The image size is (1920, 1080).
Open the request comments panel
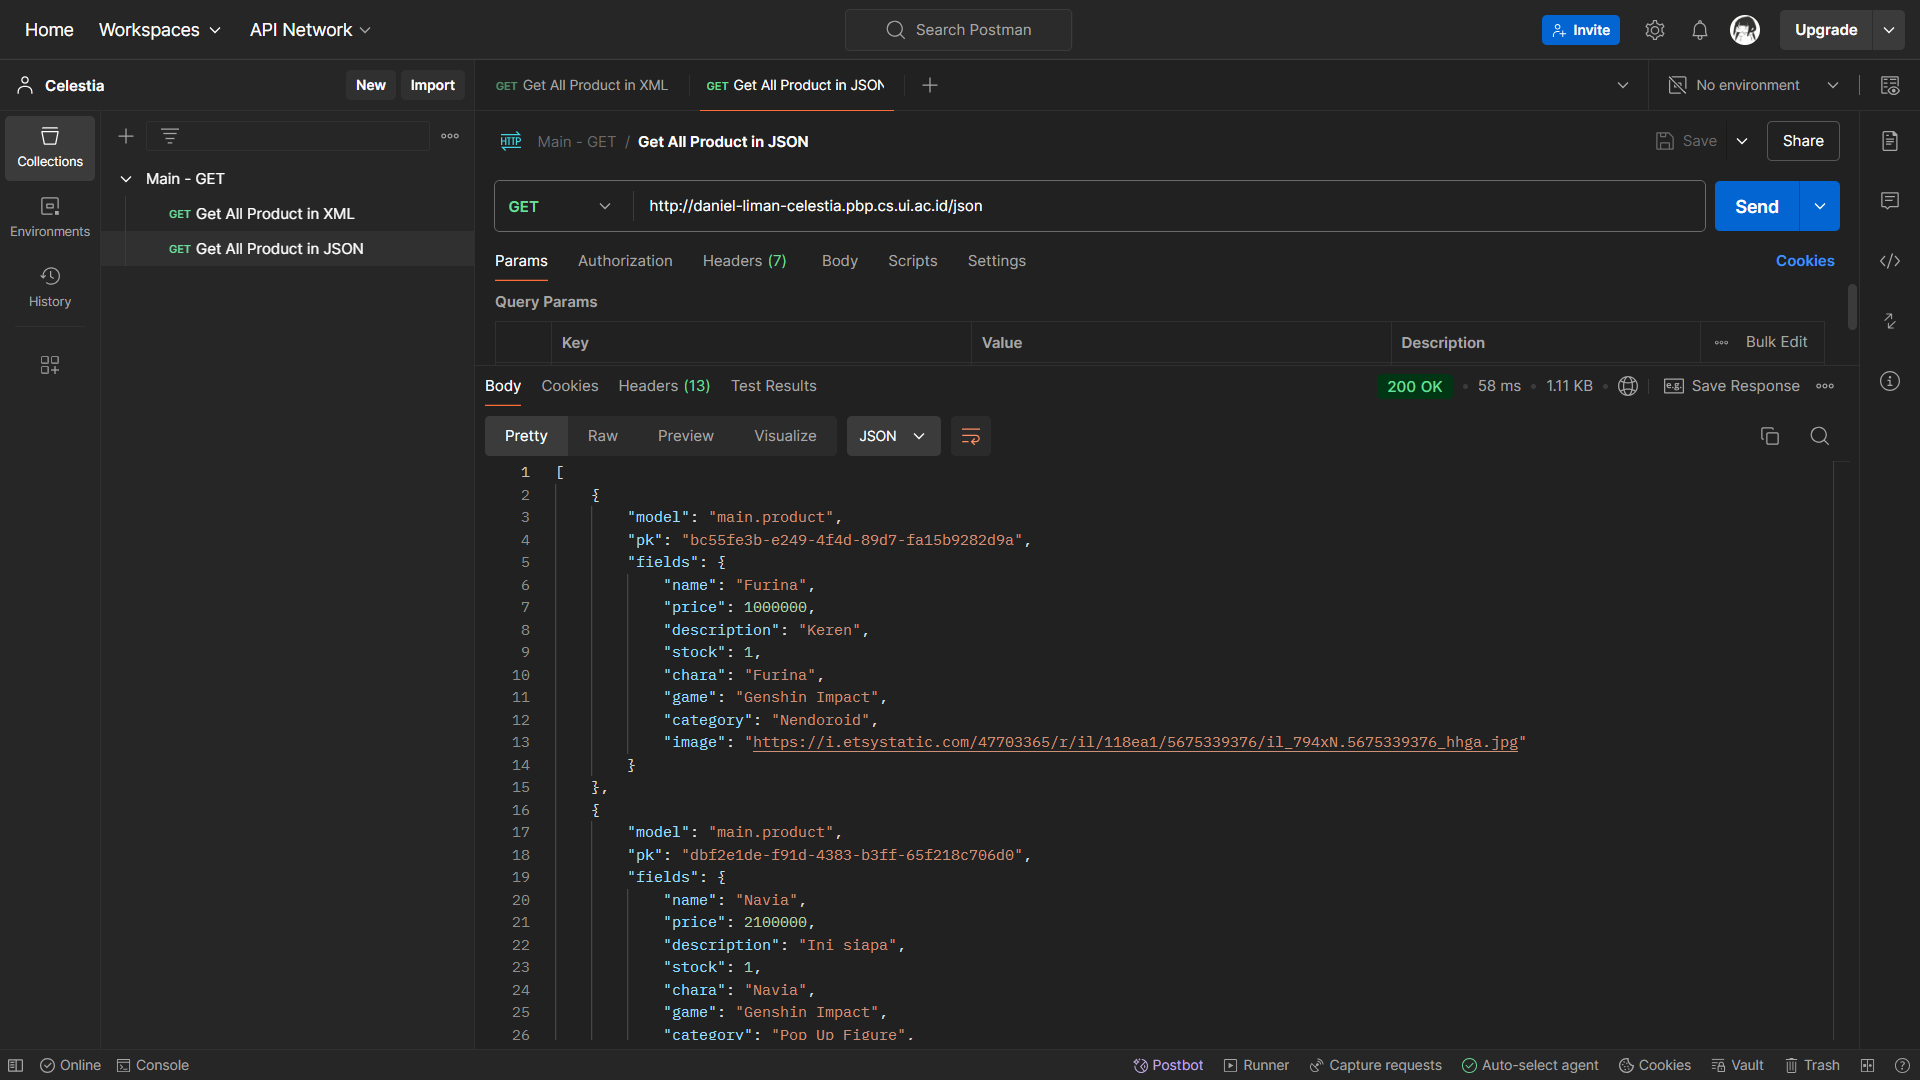click(x=1889, y=201)
